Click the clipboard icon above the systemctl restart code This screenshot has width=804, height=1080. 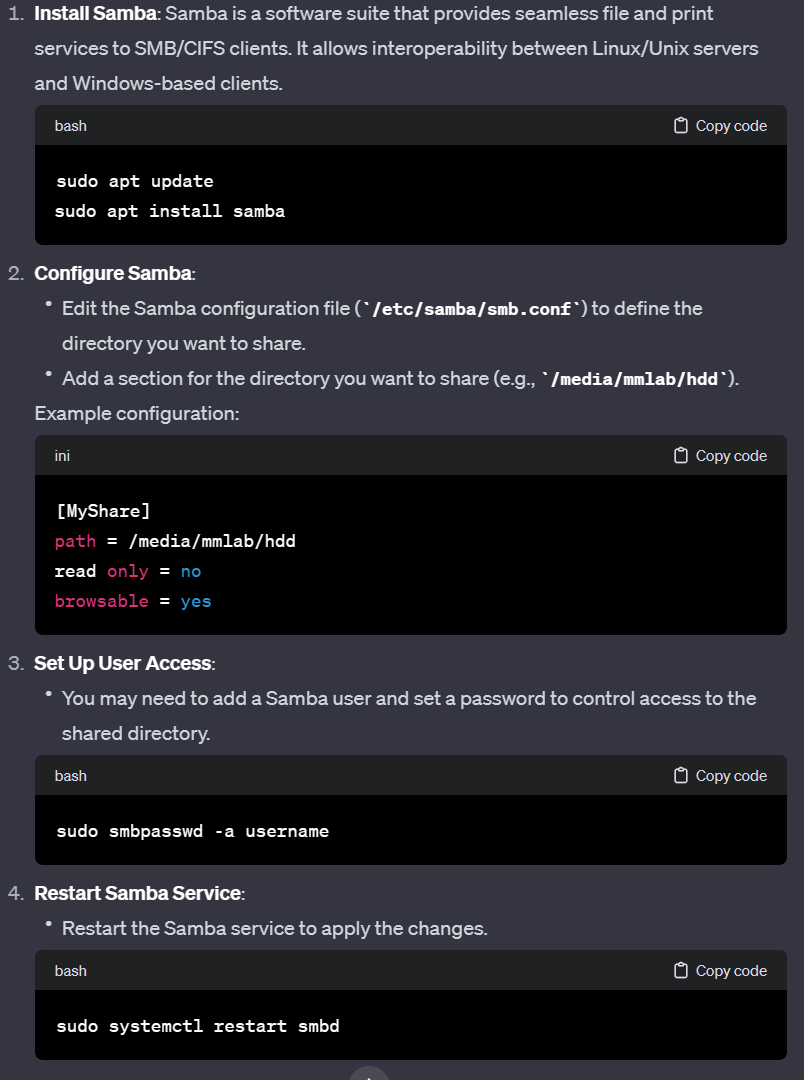click(x=681, y=970)
